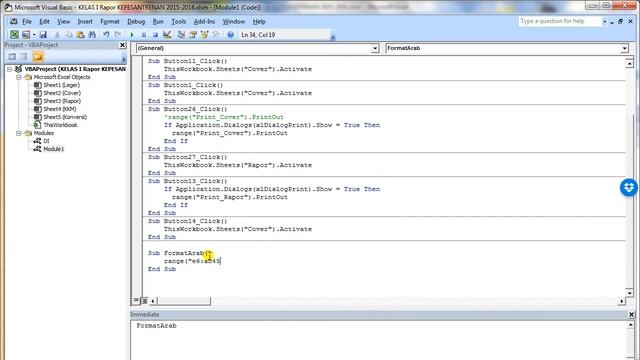640x360 pixels.
Task: Click the View Microsoft Excel toolbar icon
Action: [14, 35]
